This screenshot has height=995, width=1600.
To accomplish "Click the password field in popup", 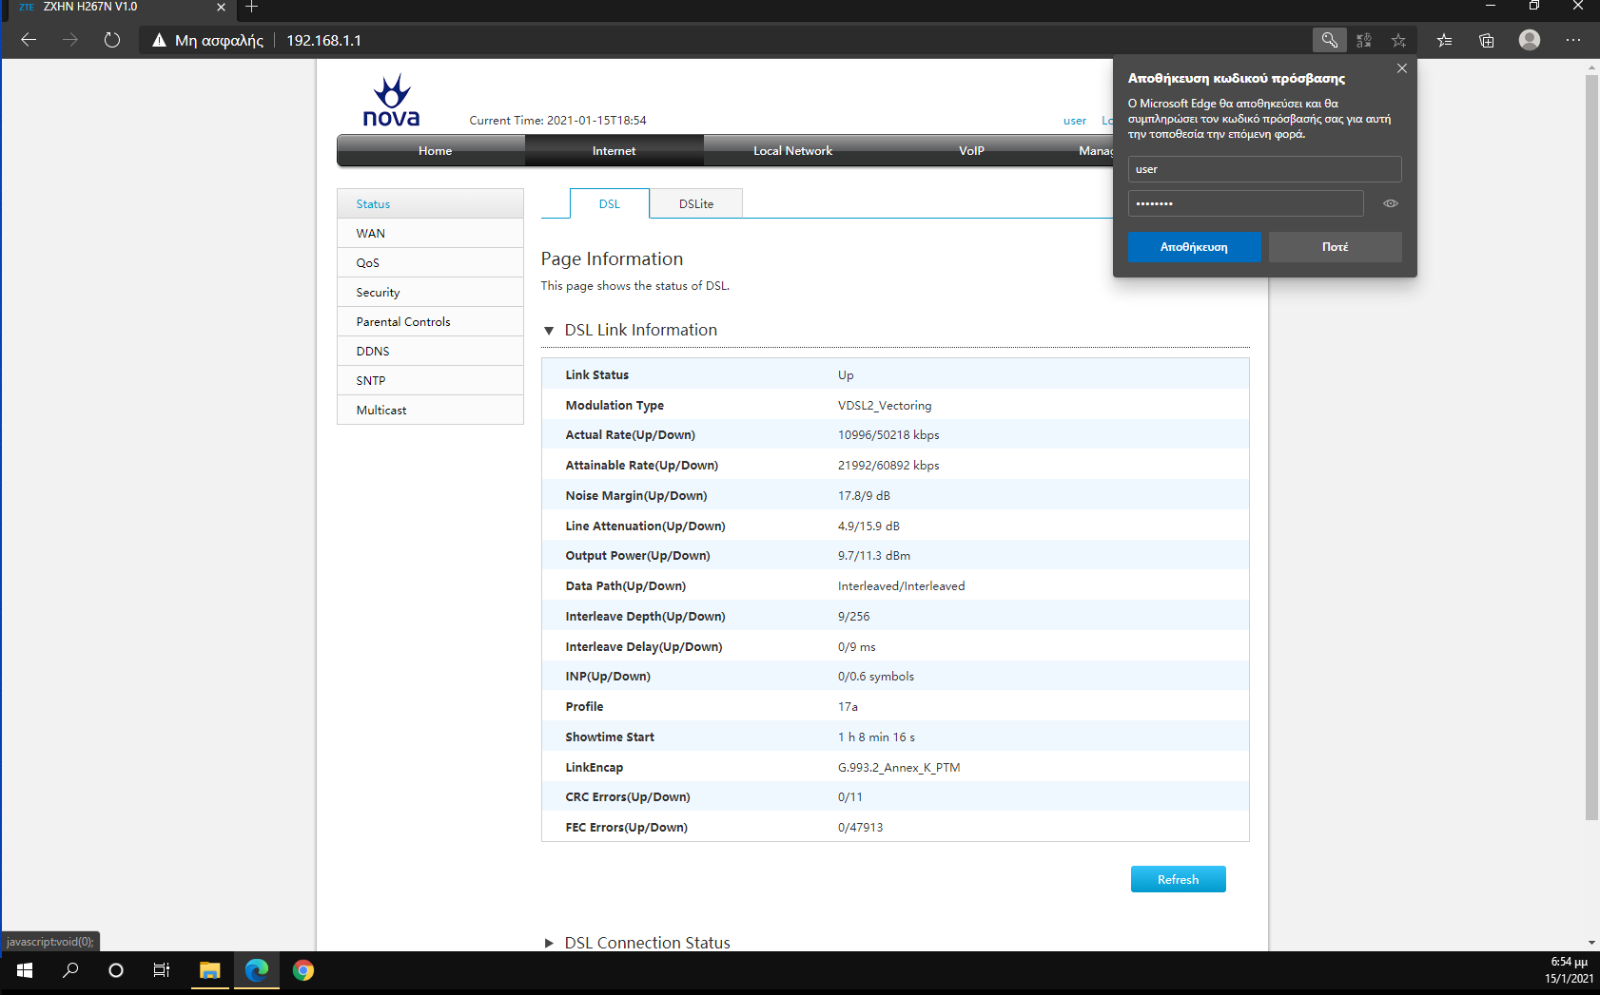I will tap(1245, 203).
